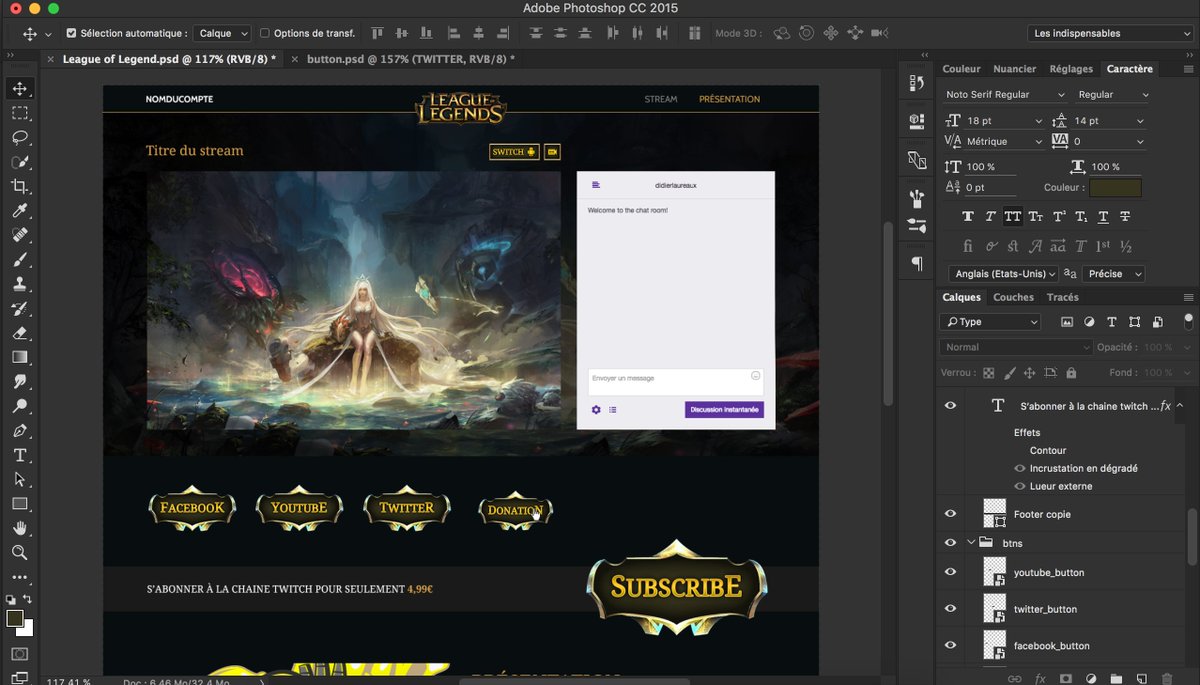The image size is (1200, 685).
Task: Open the paragraph panel icon in dock
Action: click(x=916, y=264)
